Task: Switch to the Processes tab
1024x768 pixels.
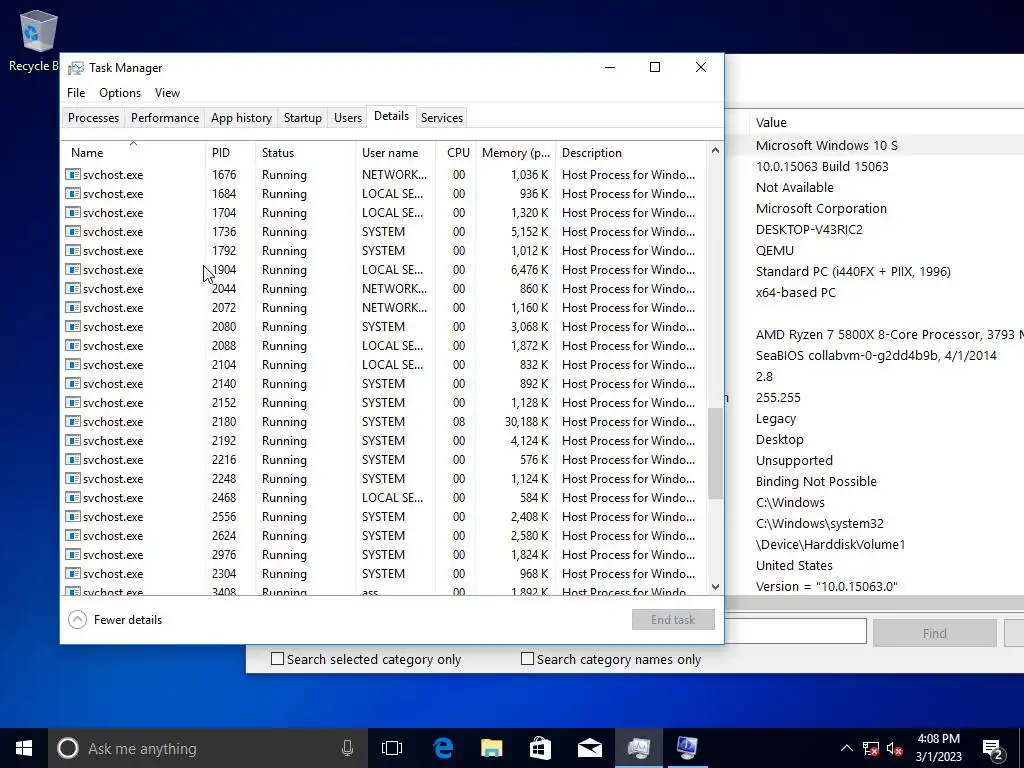Action: (x=93, y=118)
